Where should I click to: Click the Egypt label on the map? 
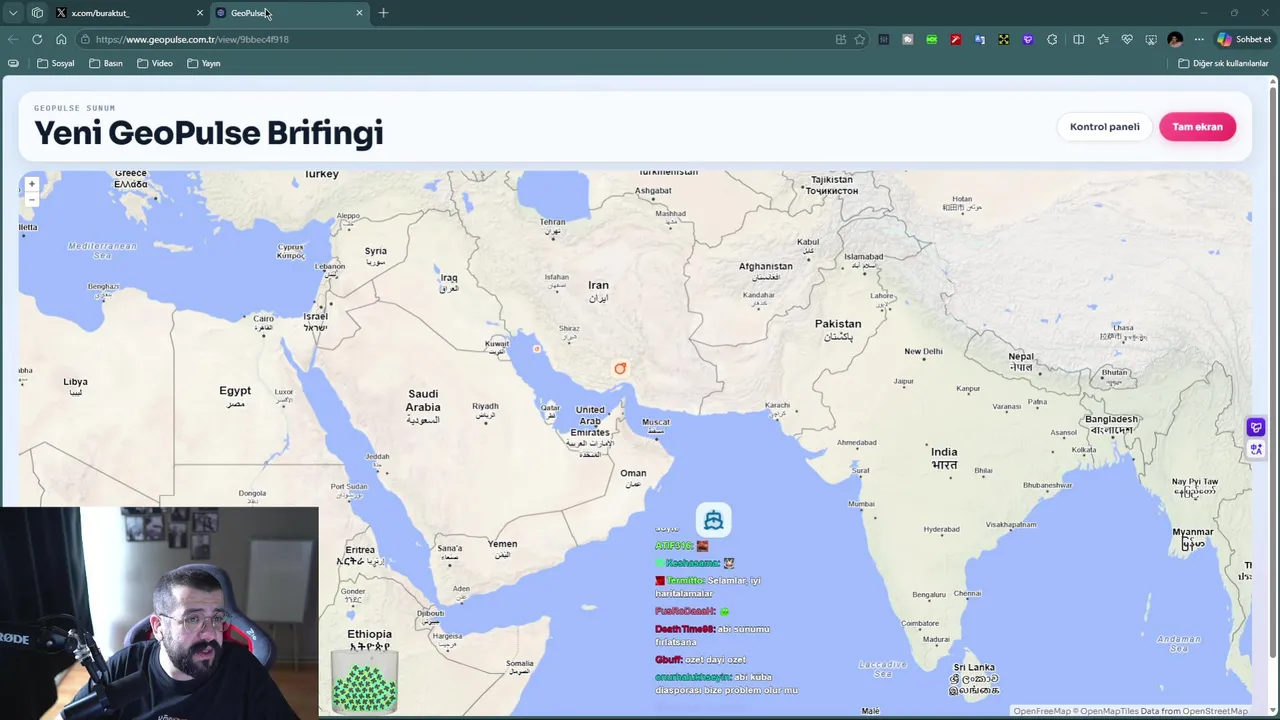click(235, 396)
